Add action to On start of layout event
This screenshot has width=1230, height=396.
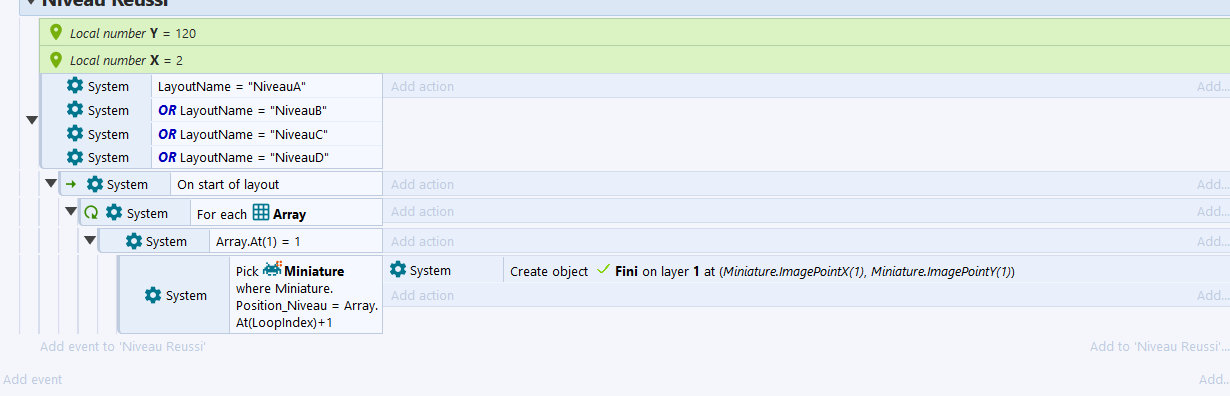click(422, 184)
